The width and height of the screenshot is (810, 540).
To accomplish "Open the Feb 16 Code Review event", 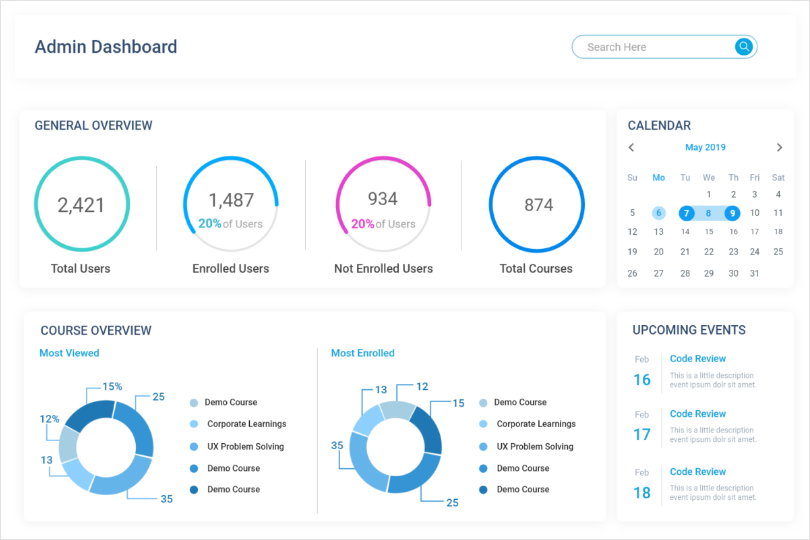I will tap(697, 359).
